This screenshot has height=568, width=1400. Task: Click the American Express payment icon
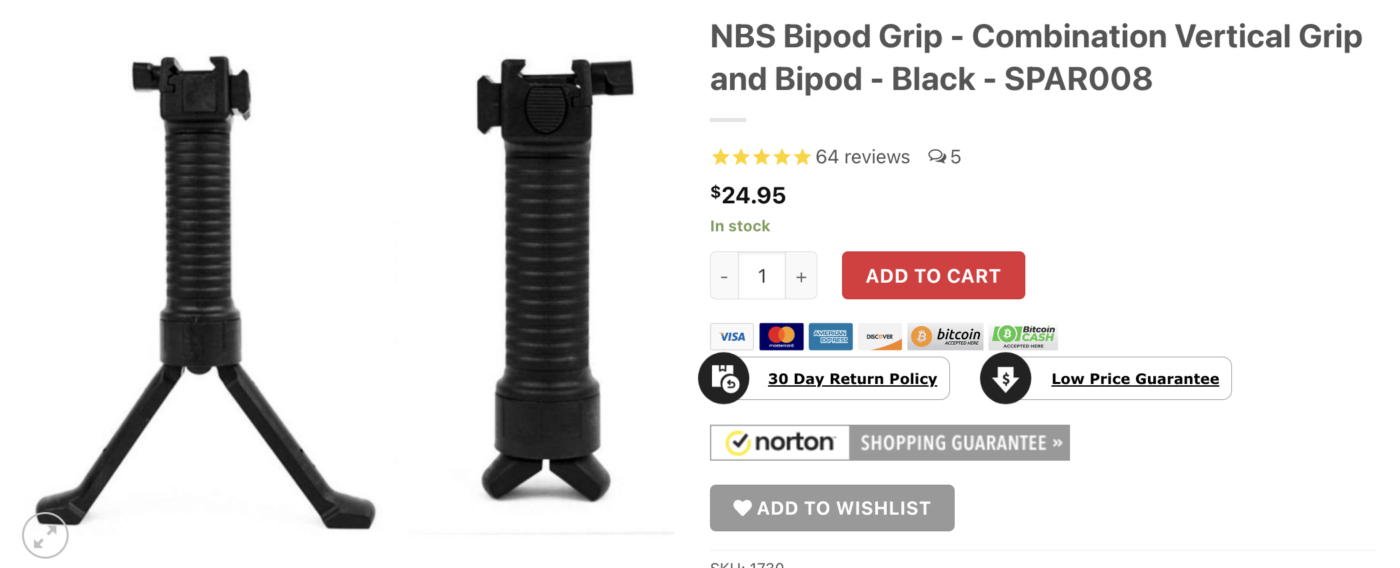(830, 337)
